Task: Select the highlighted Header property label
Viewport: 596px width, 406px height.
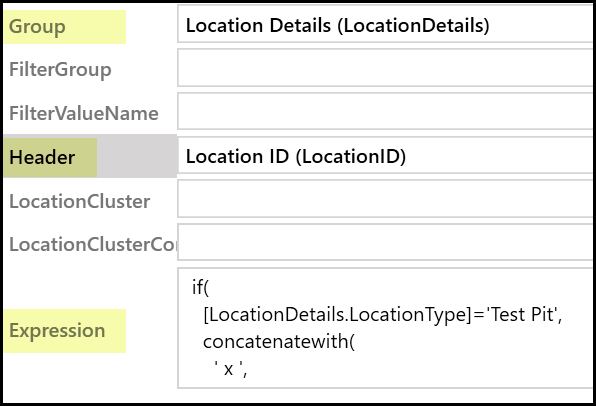Action: (x=42, y=157)
